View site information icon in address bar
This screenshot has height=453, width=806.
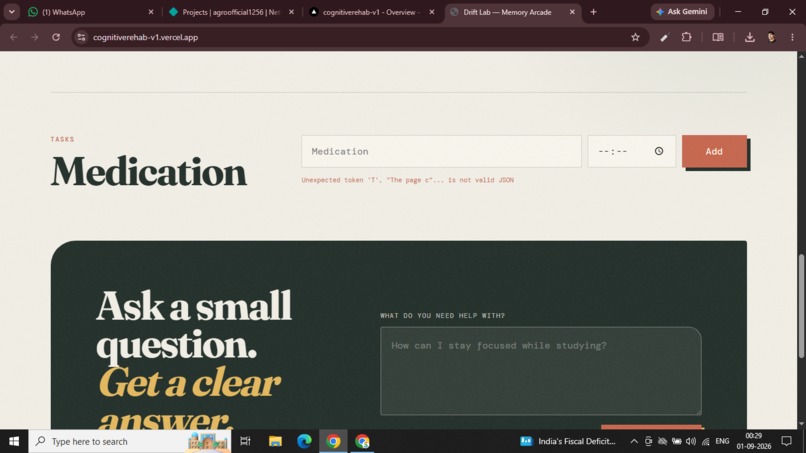pos(81,37)
